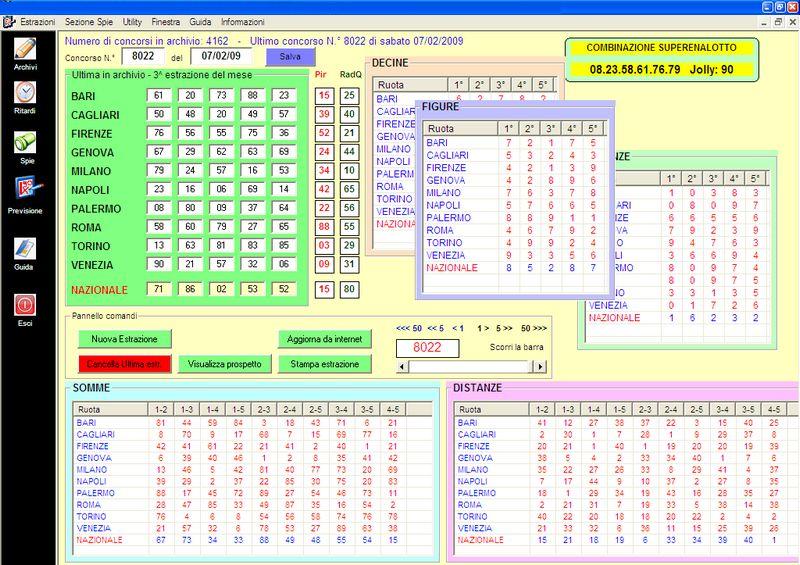Click the Ruota header in FIGURE table

tap(461, 129)
